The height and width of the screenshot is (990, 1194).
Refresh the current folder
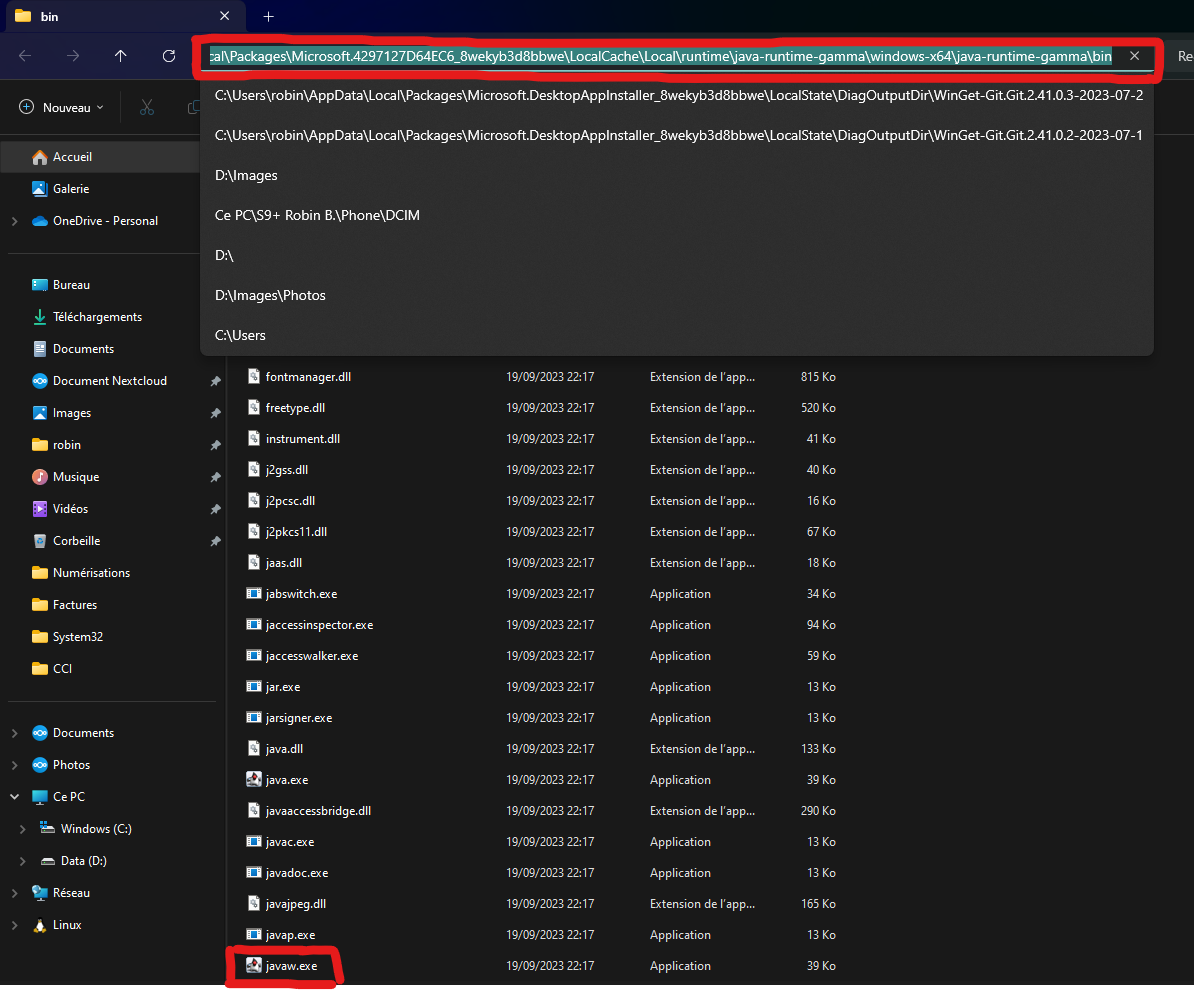(x=169, y=56)
